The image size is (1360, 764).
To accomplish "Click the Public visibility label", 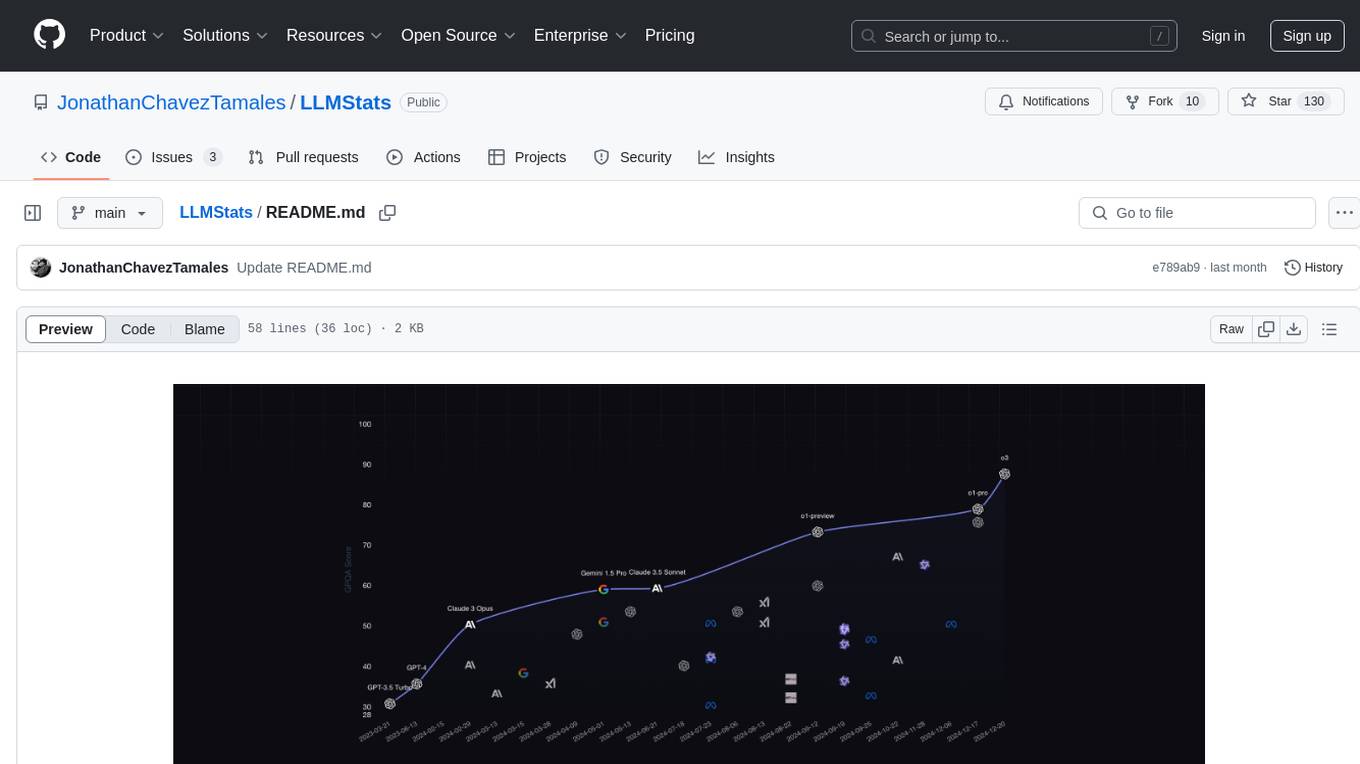I will tap(423, 102).
